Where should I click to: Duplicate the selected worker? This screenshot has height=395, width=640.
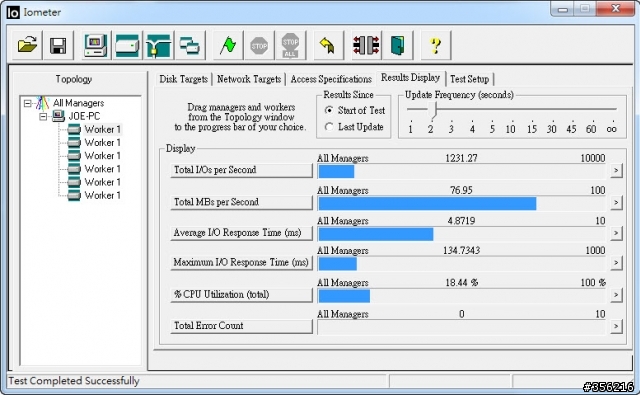(189, 45)
